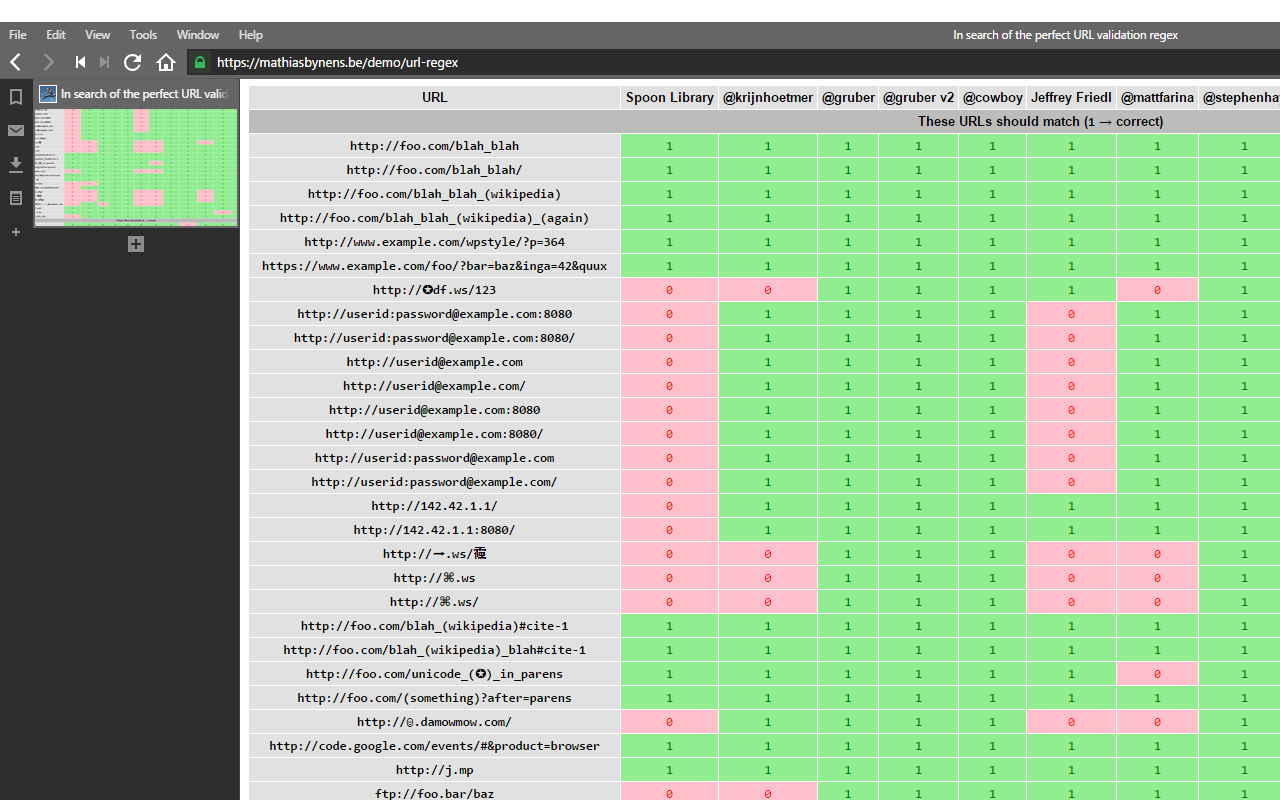
Task: Click the https://www.example.com/foo/?bar=baz URL cell
Action: 435,266
